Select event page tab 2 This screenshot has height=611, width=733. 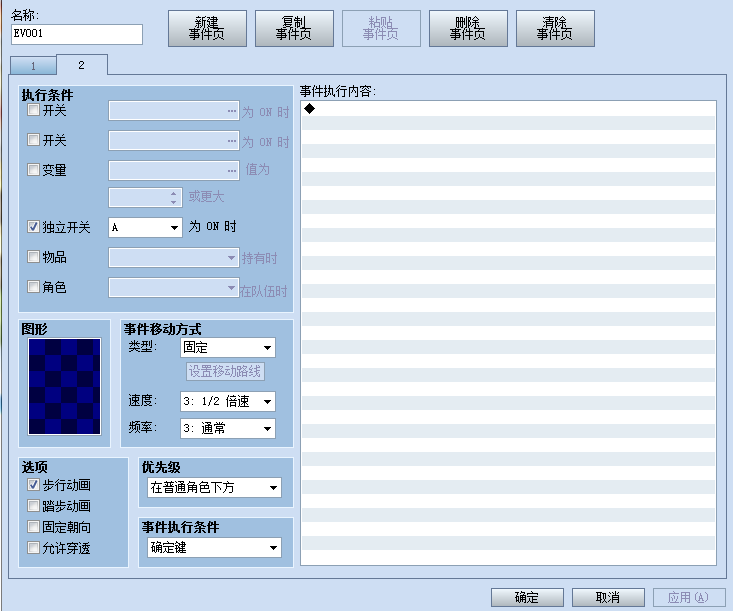(x=81, y=65)
